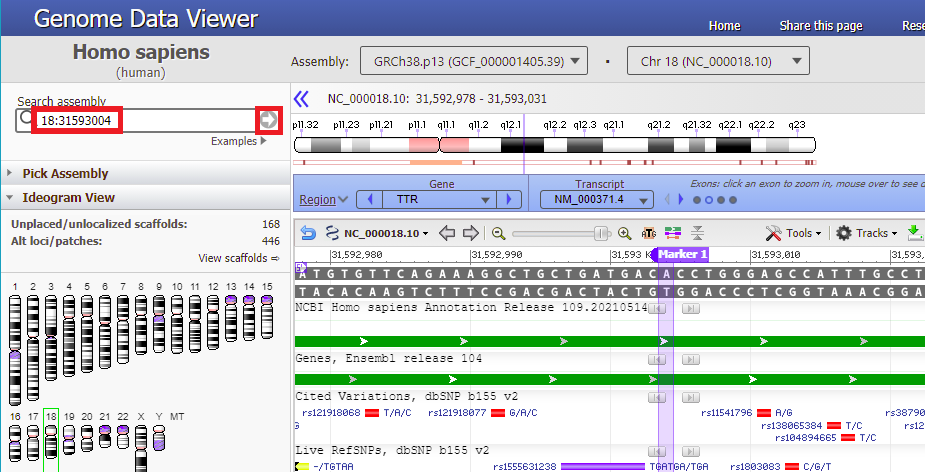Click rs121918077 variation
925x472 pixels.
[483, 412]
